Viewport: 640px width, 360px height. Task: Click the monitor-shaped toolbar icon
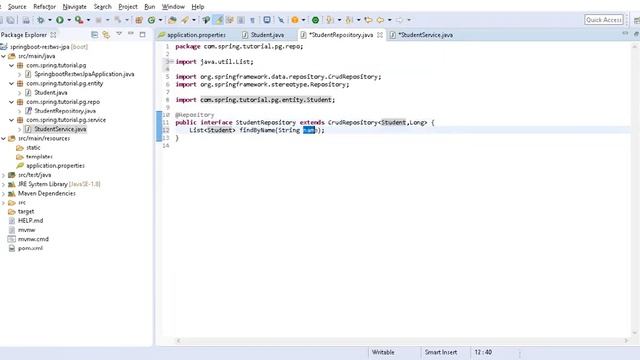click(267, 20)
